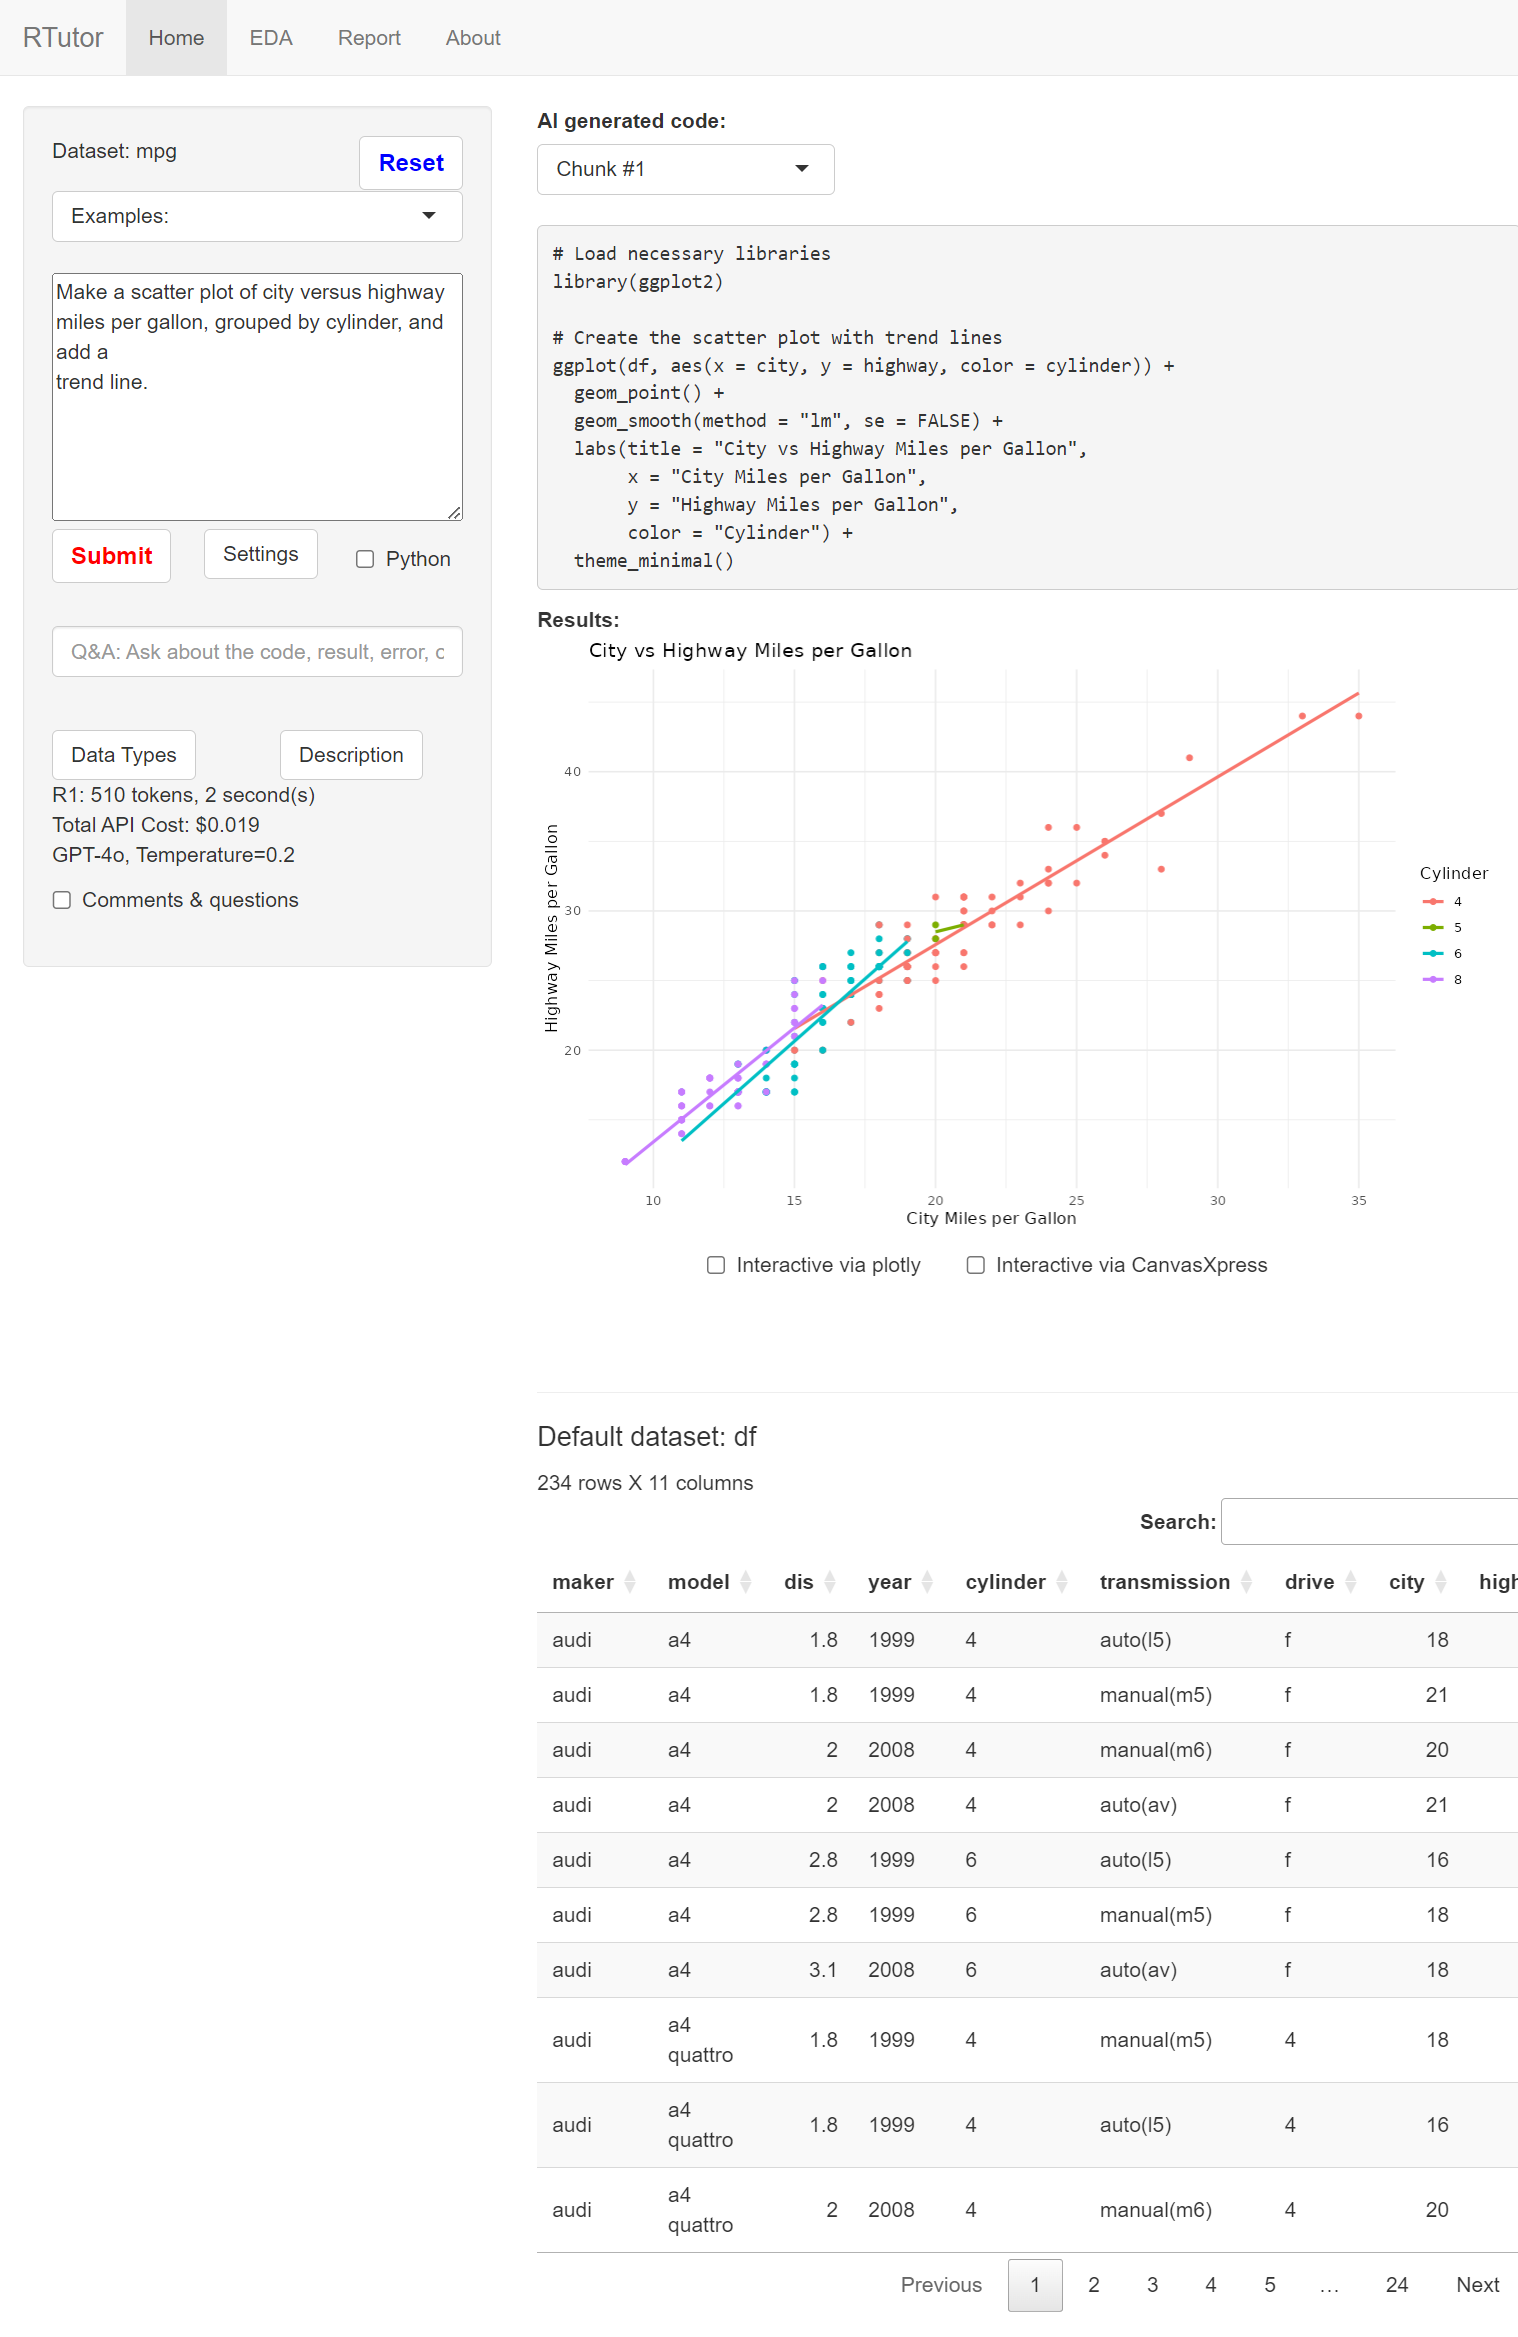Sort table by drive column arrows
Image resolution: width=1518 pixels, height=2337 pixels.
coord(1351,1581)
